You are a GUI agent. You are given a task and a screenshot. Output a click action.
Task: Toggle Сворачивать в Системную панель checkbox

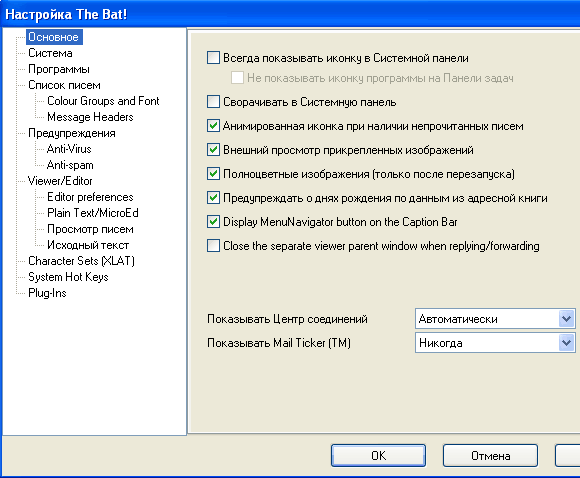(213, 102)
